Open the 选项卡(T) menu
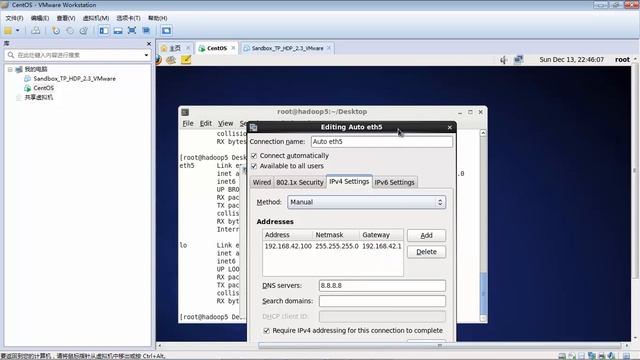The height and width of the screenshot is (360, 640). click(128, 18)
